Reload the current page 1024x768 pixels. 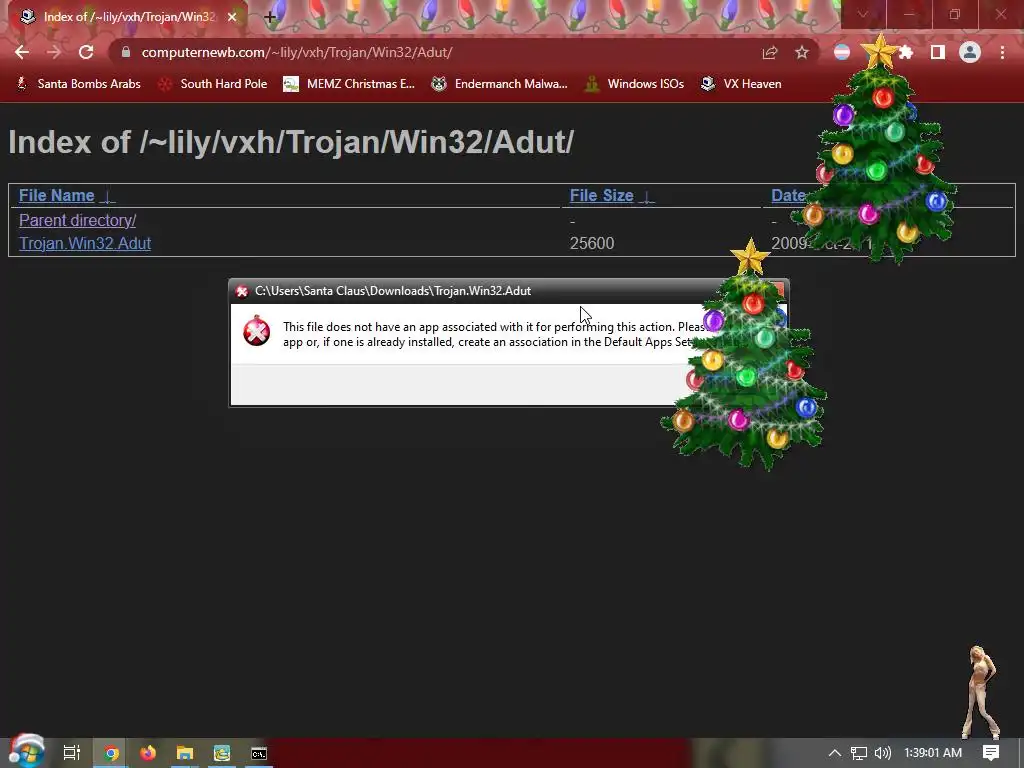point(86,52)
